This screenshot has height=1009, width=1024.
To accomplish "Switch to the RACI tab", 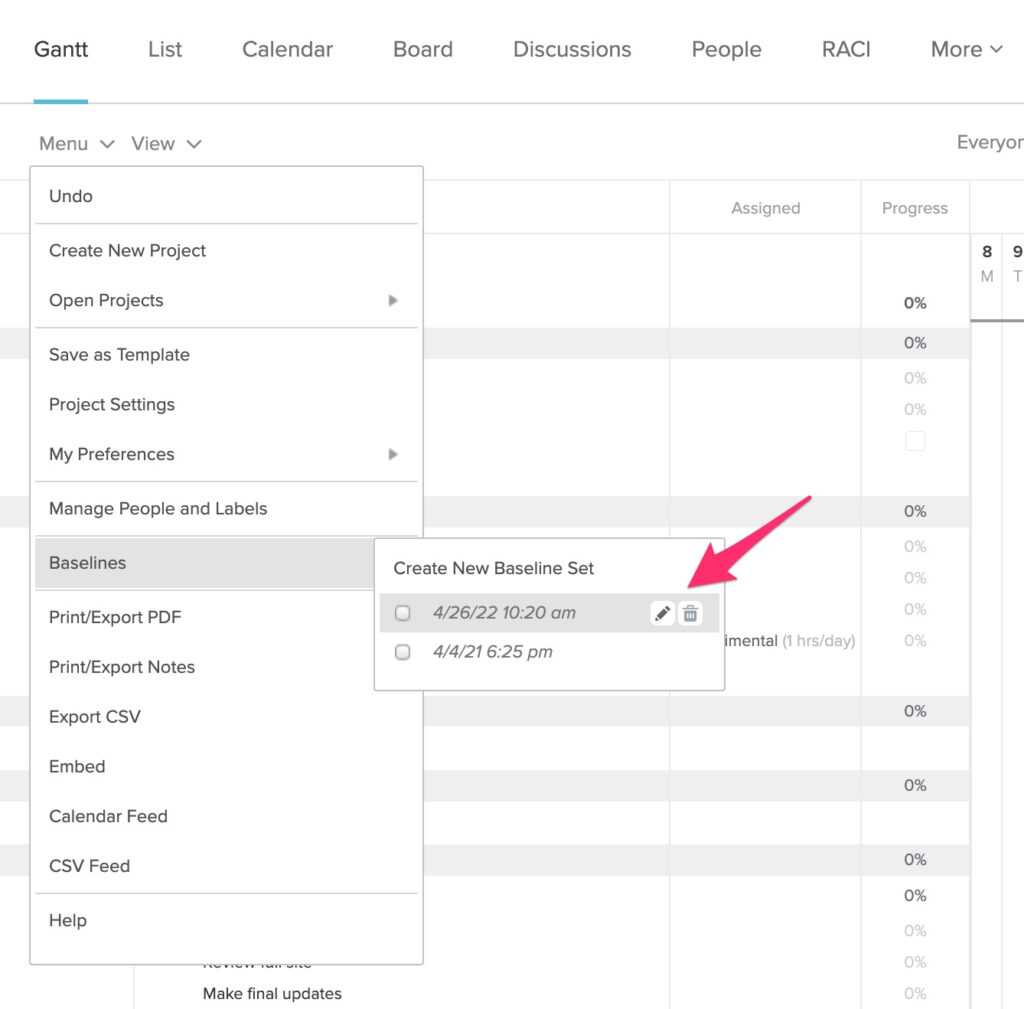I will tap(846, 49).
